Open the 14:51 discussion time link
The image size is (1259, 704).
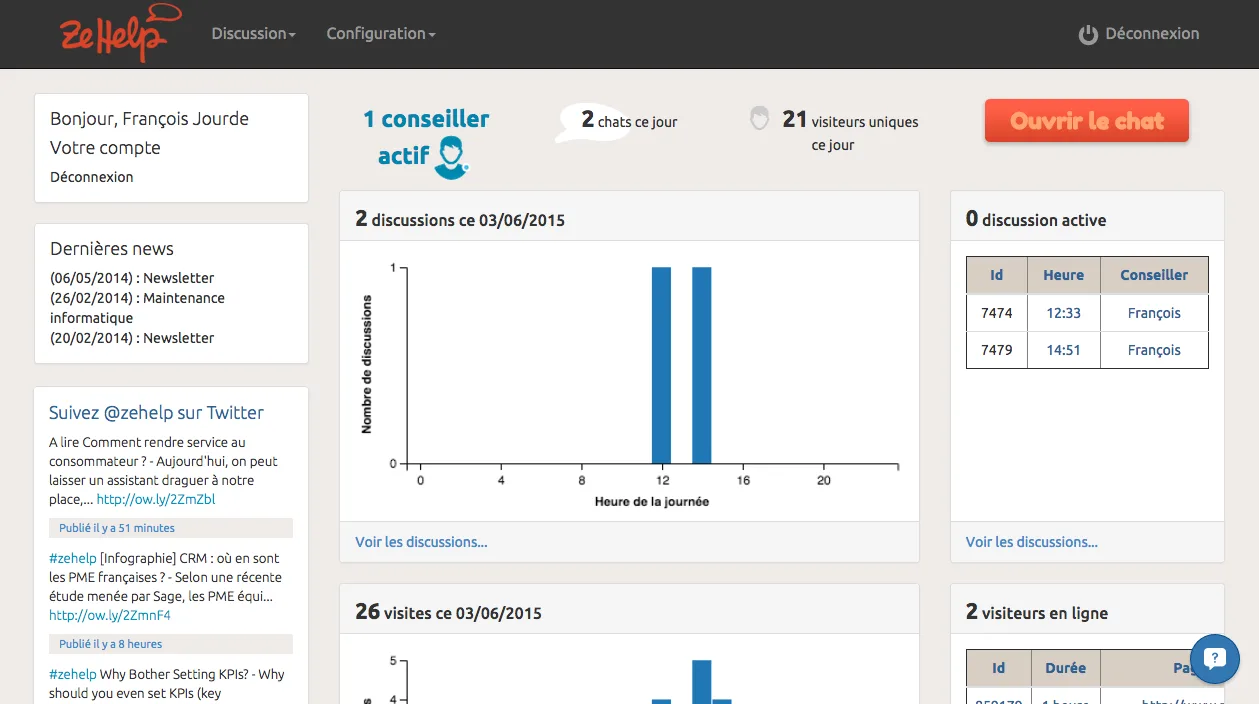[1064, 350]
